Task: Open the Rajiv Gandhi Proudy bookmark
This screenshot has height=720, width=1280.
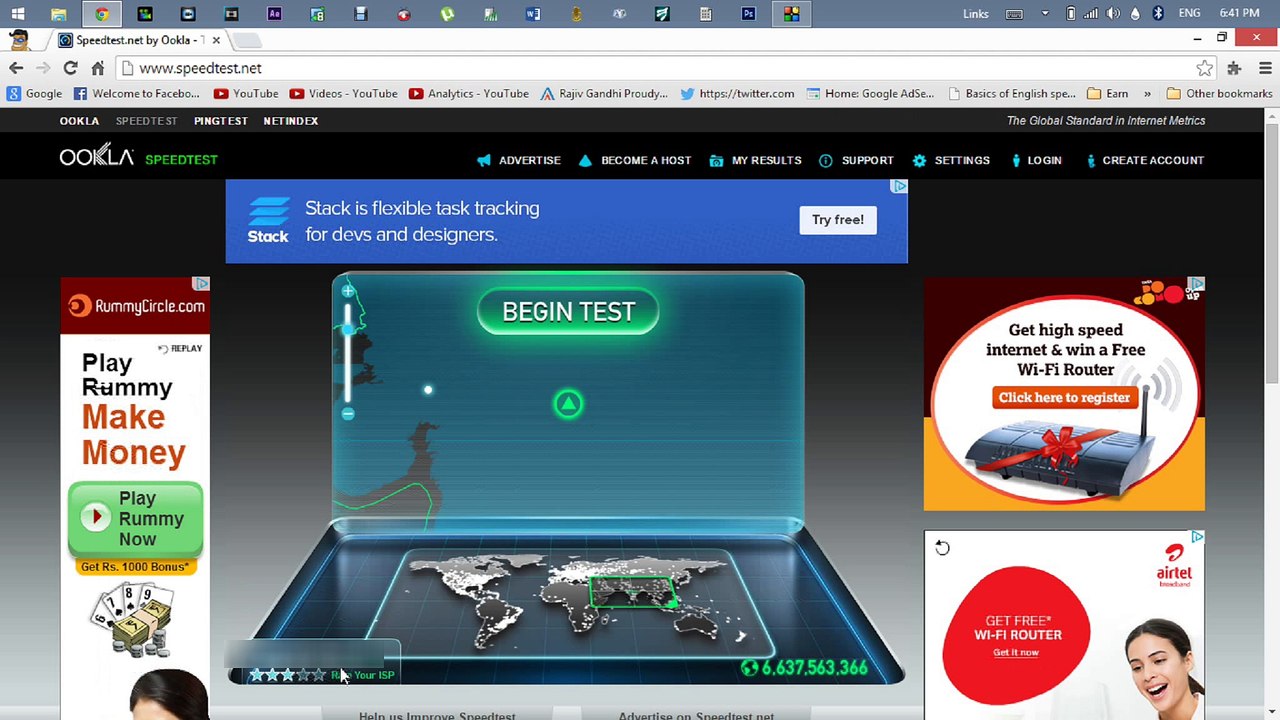Action: 603,93
